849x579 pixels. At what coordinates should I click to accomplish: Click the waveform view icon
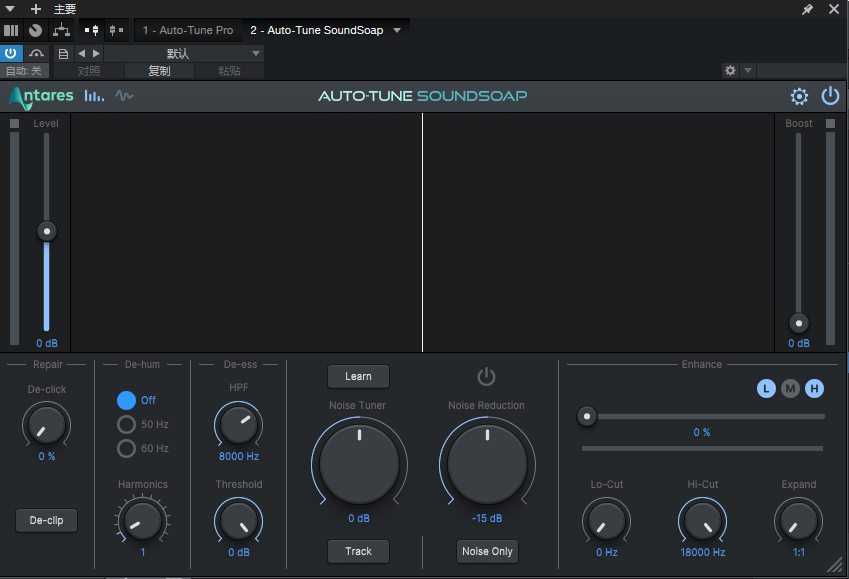coord(124,96)
